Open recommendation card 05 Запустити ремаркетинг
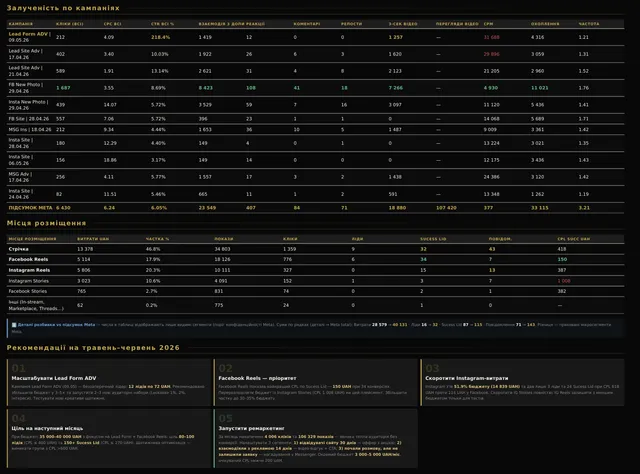 coord(316,438)
